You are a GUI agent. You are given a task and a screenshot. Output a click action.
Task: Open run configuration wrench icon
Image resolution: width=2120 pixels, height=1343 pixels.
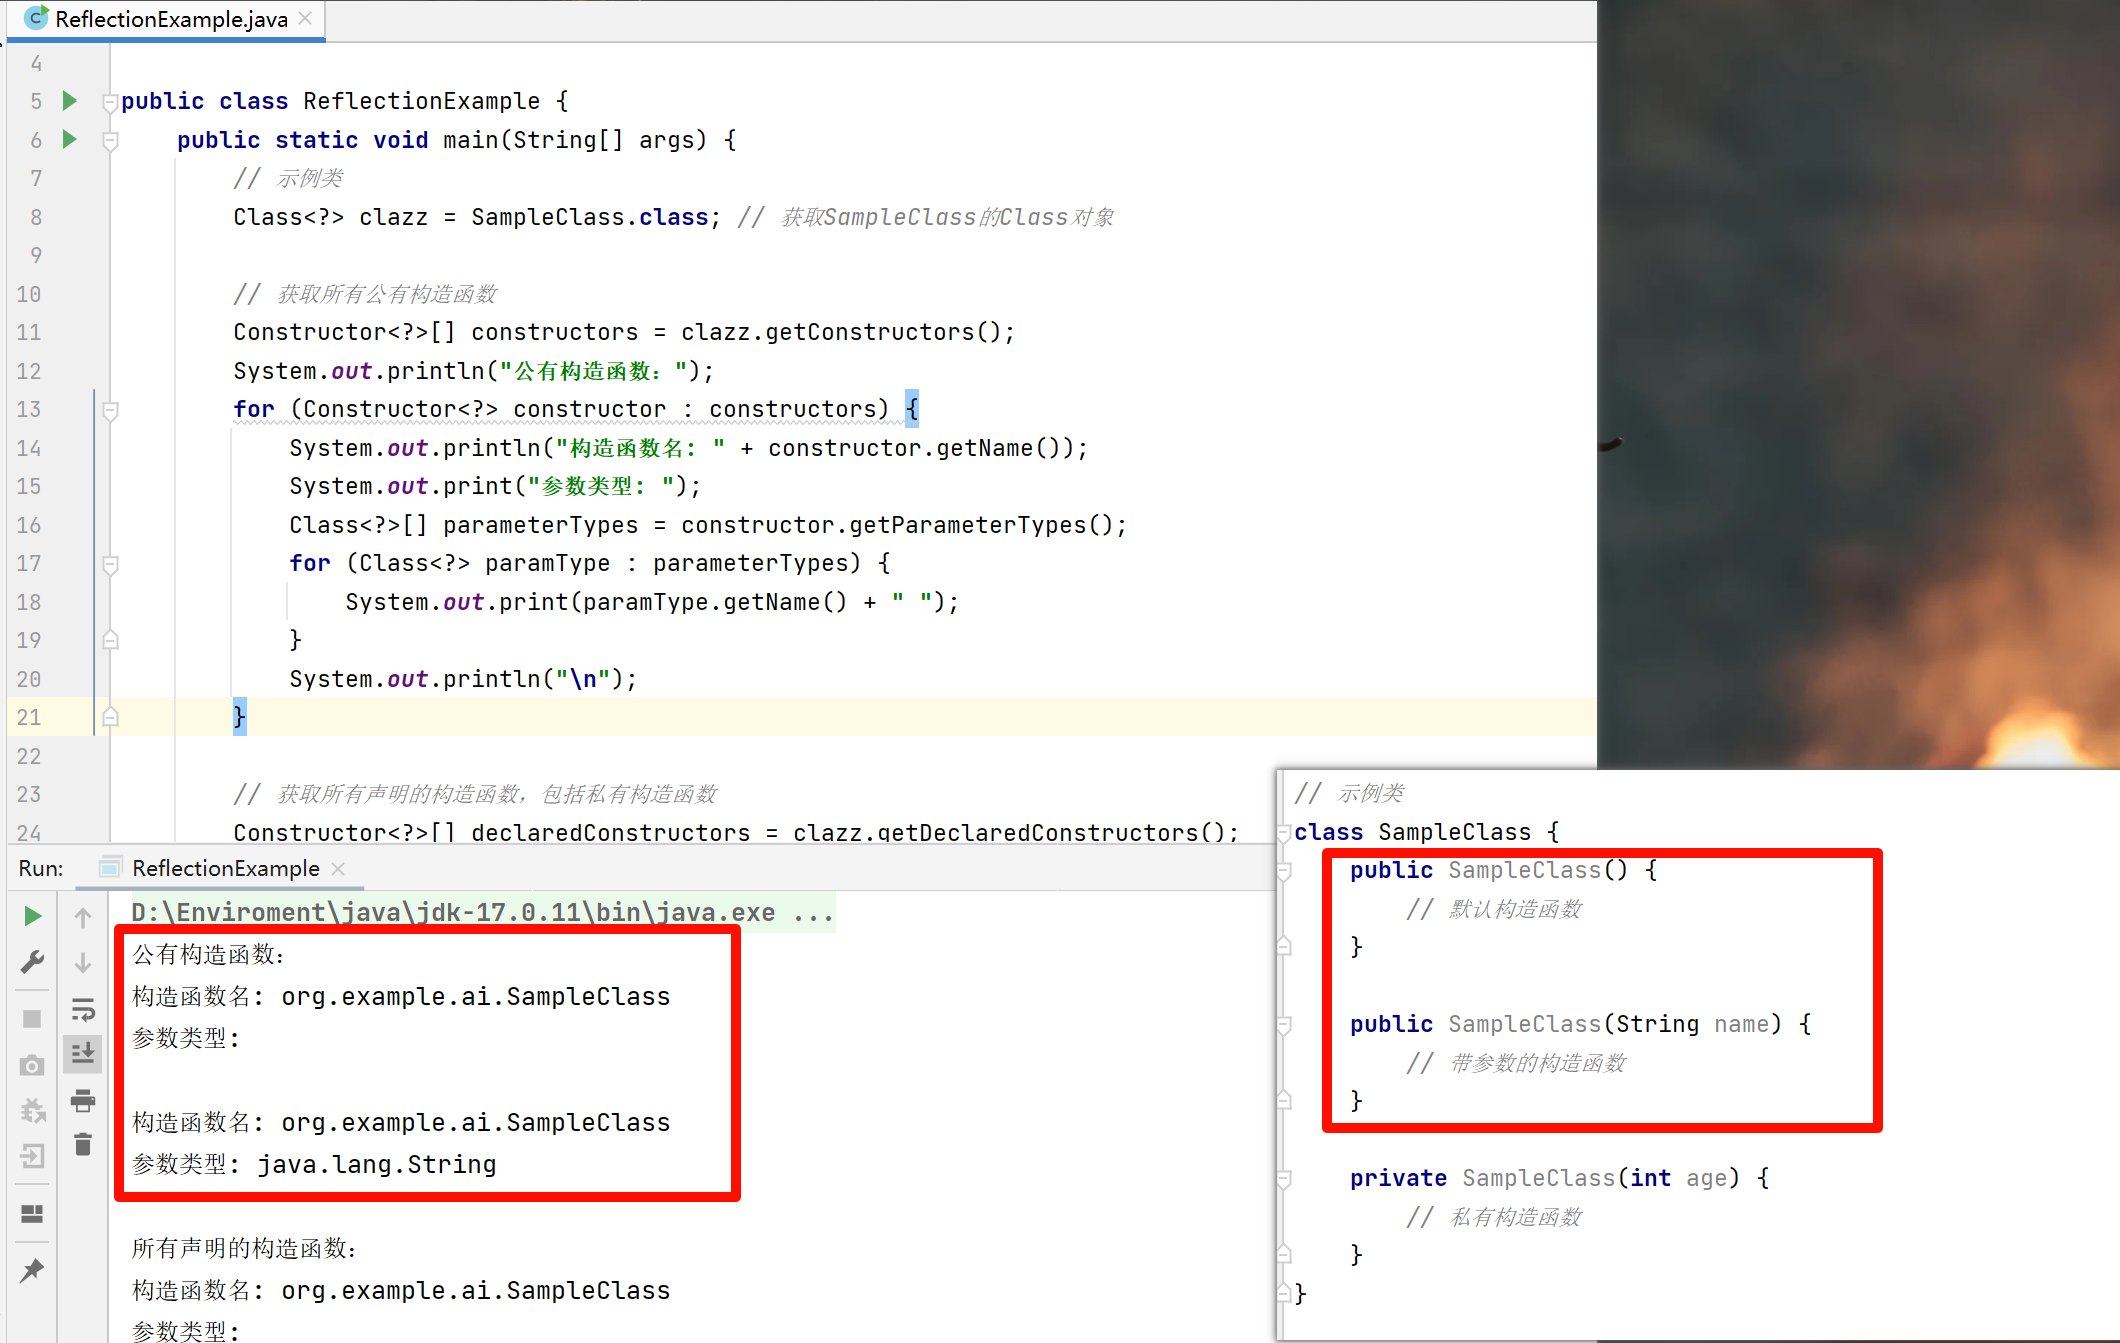[x=32, y=962]
